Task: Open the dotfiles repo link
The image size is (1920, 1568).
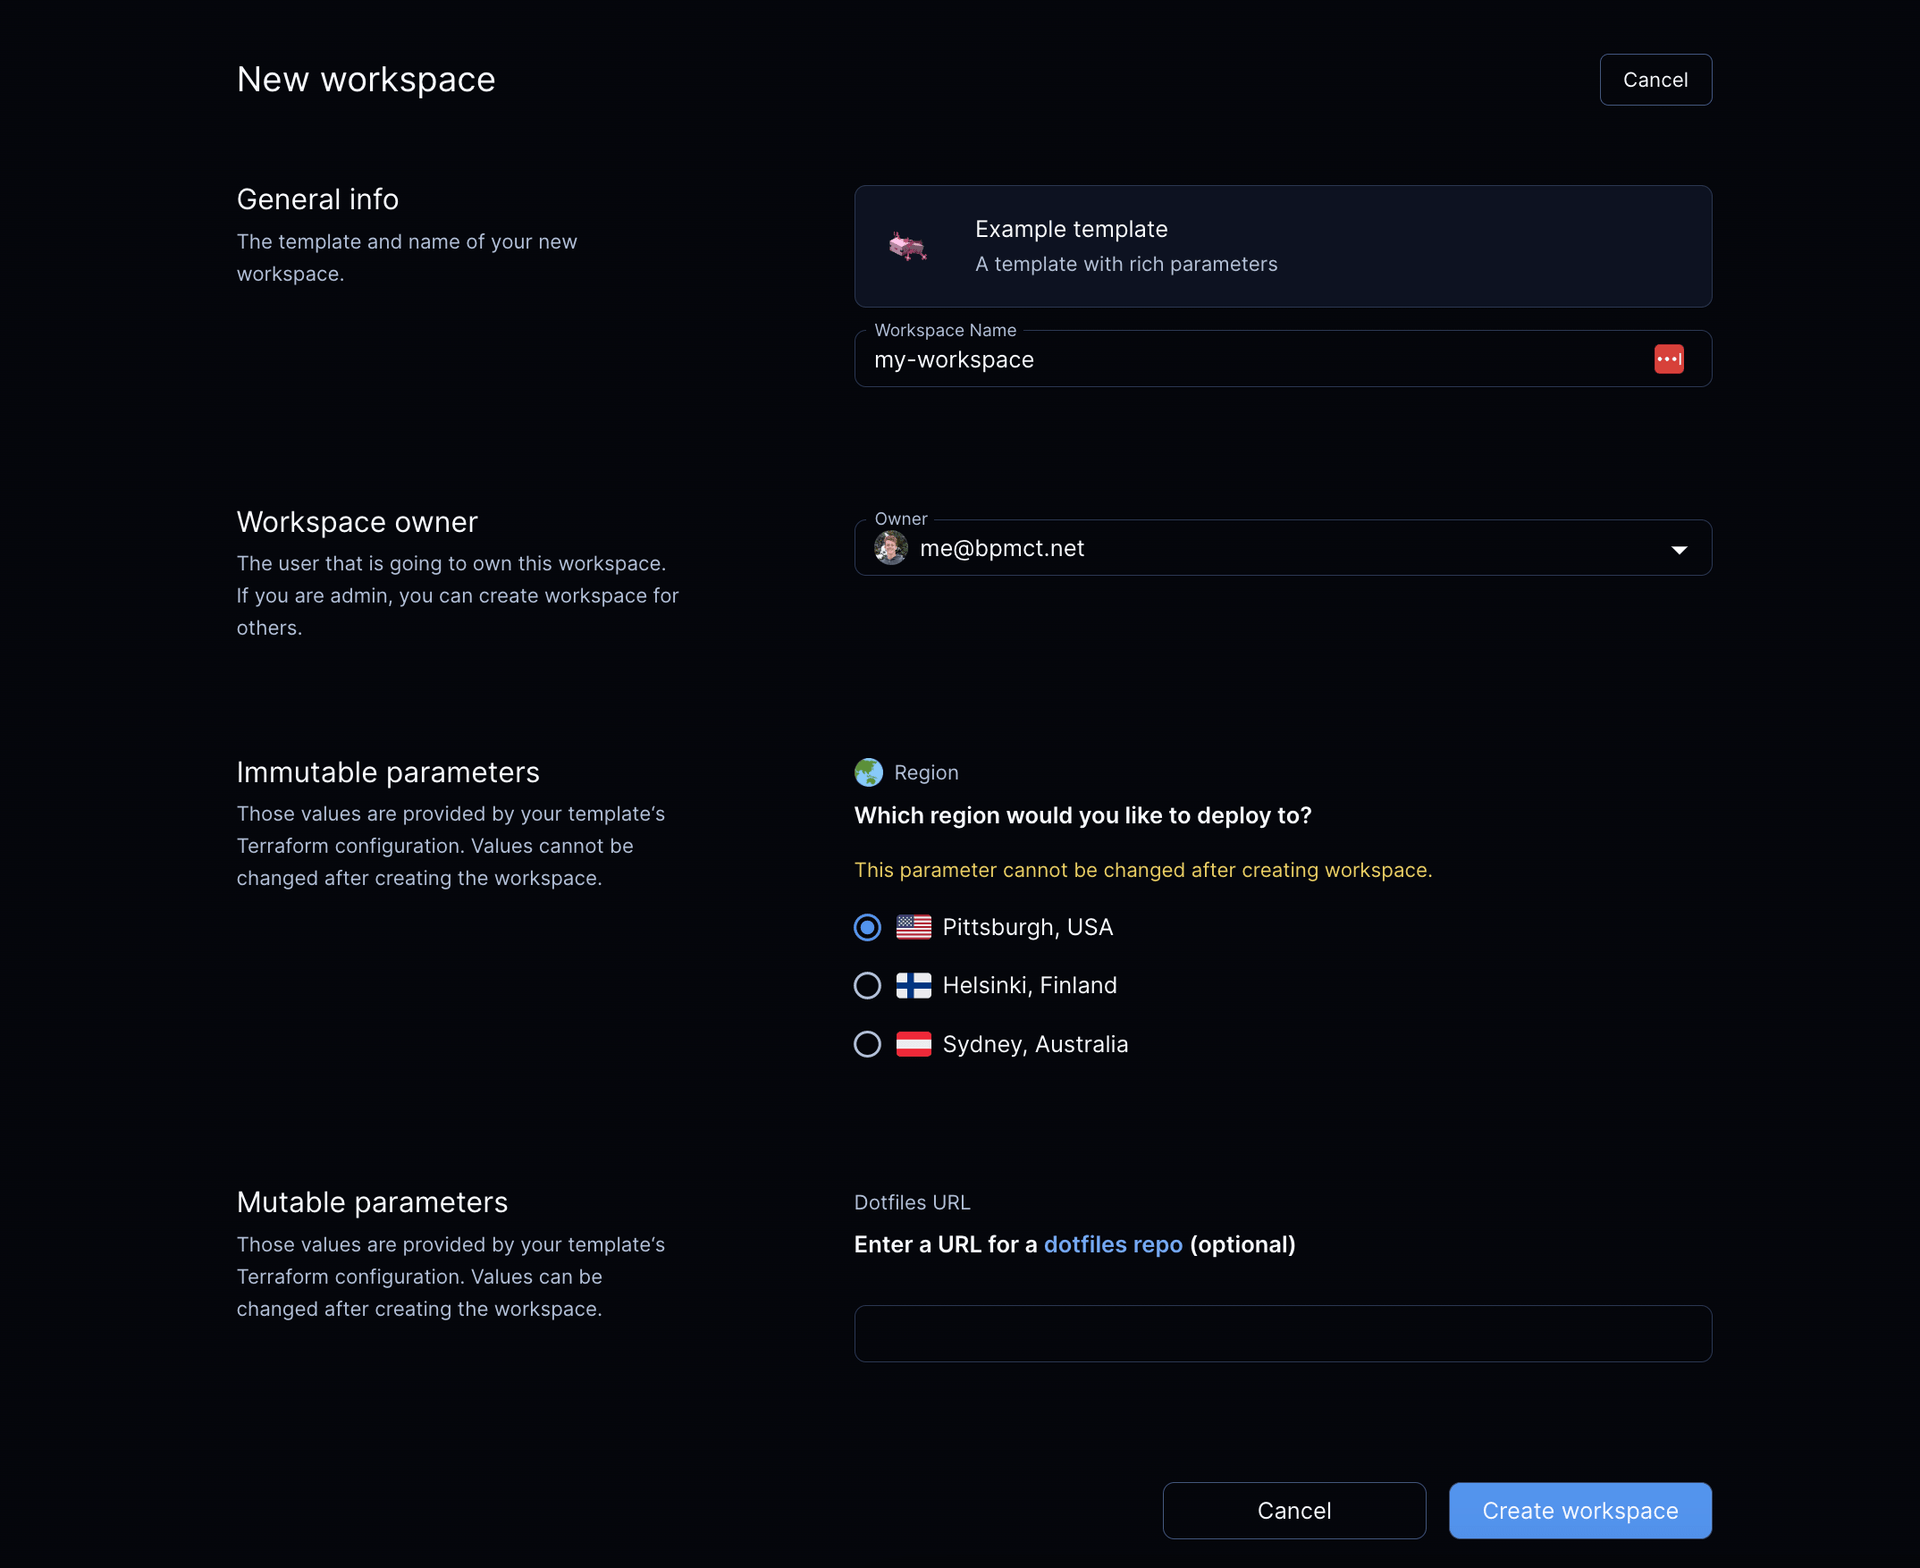Action: tap(1112, 1244)
